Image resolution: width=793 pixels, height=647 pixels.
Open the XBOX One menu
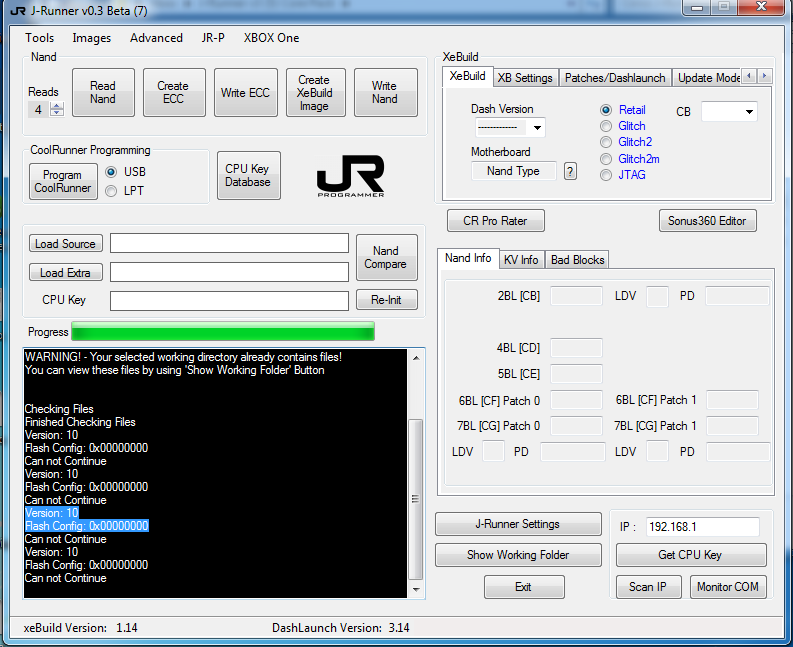[x=271, y=38]
